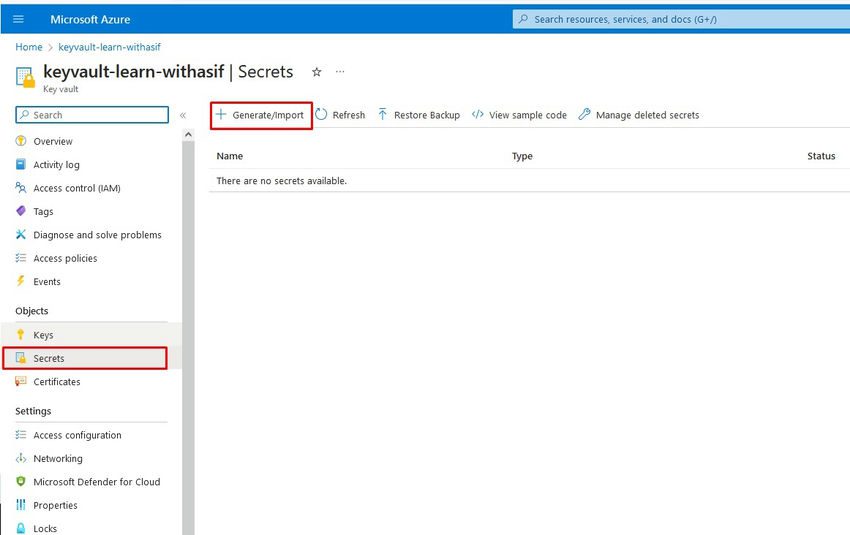This screenshot has width=850, height=535.
Task: Click the Restore Backup upload arrow icon
Action: [x=382, y=114]
